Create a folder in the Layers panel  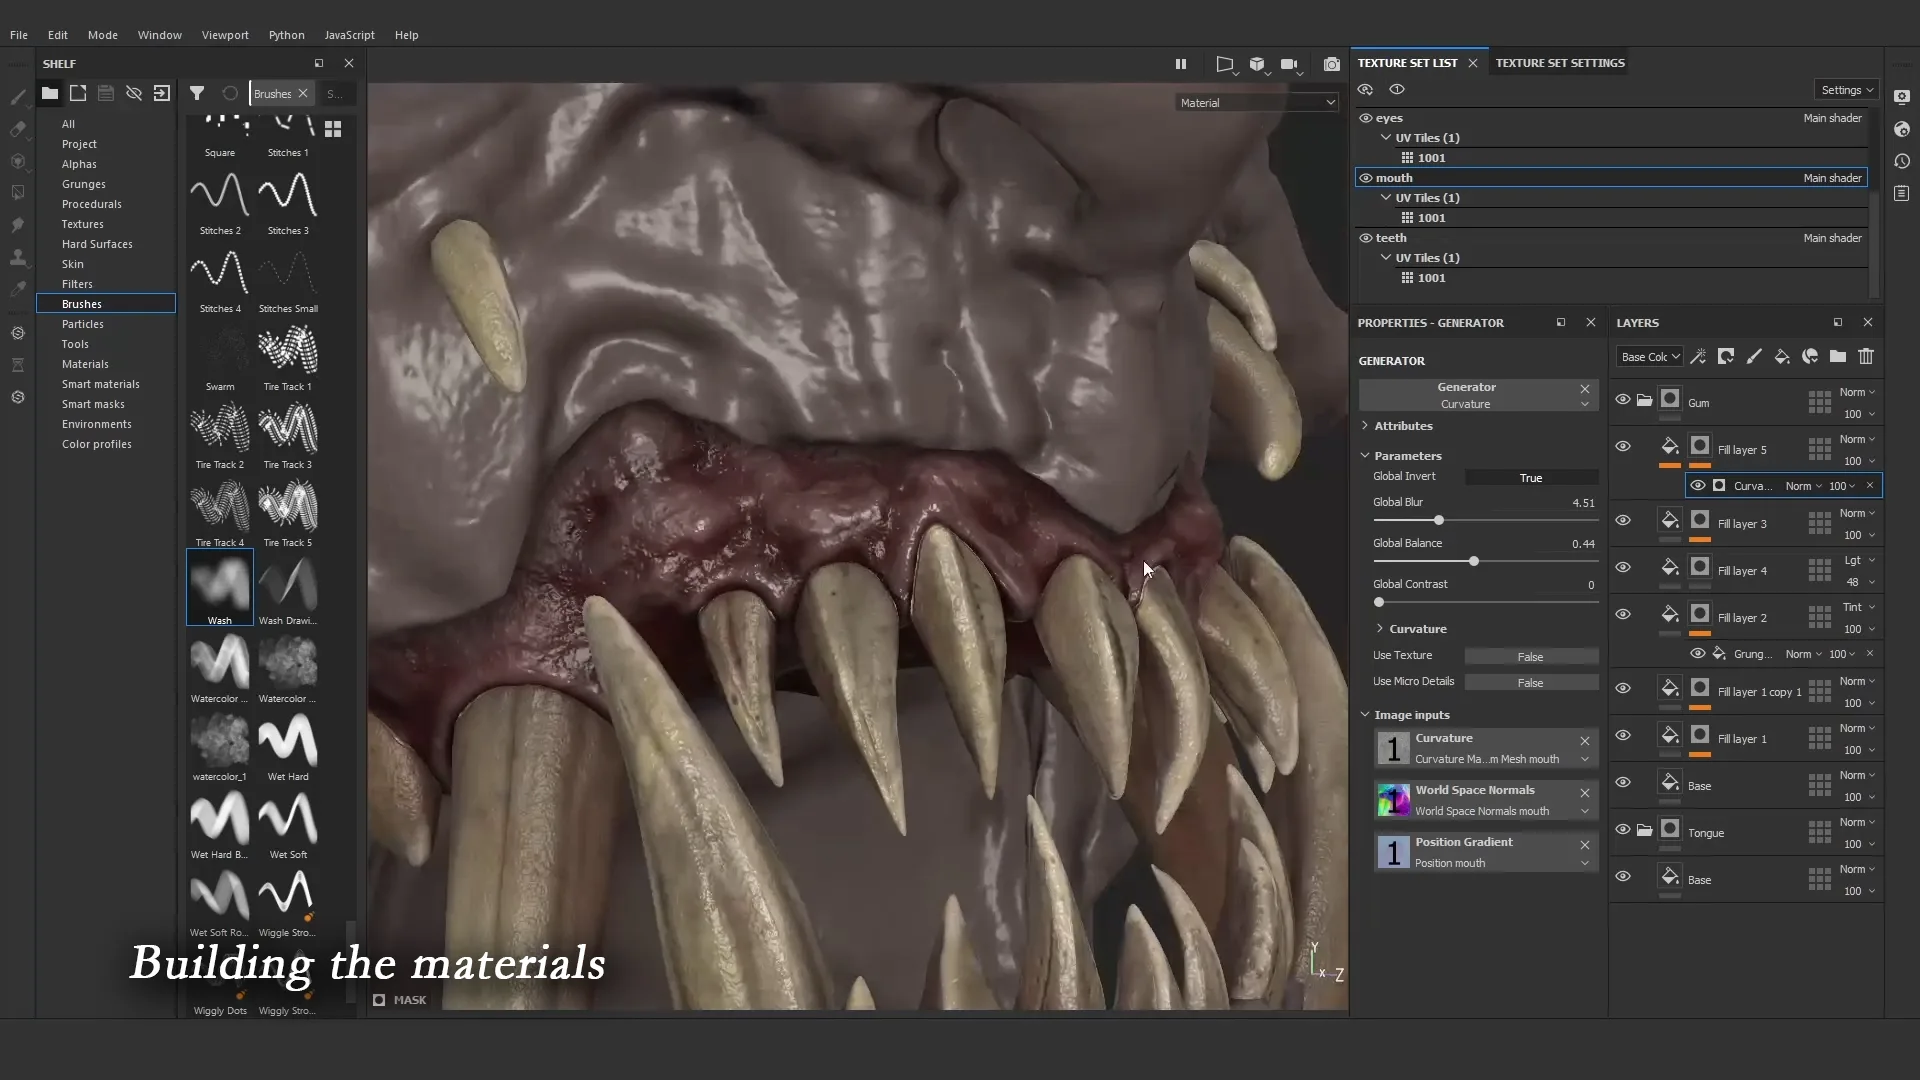pos(1838,357)
